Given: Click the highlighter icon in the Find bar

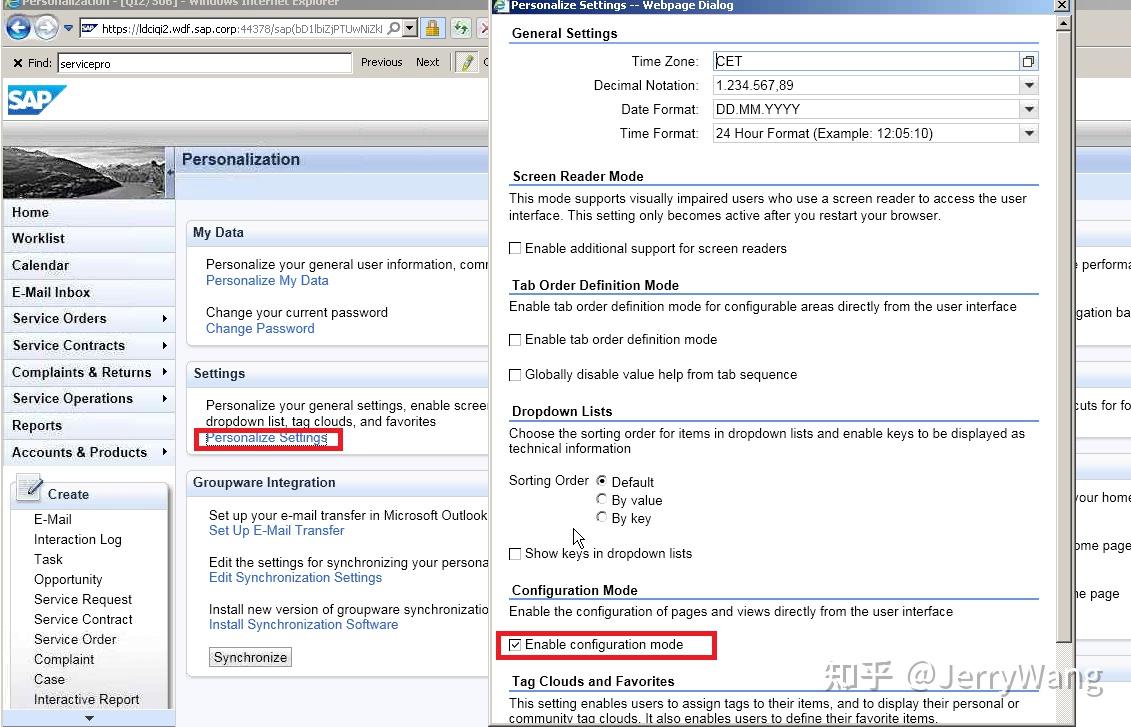Looking at the screenshot, I should click(x=465, y=61).
